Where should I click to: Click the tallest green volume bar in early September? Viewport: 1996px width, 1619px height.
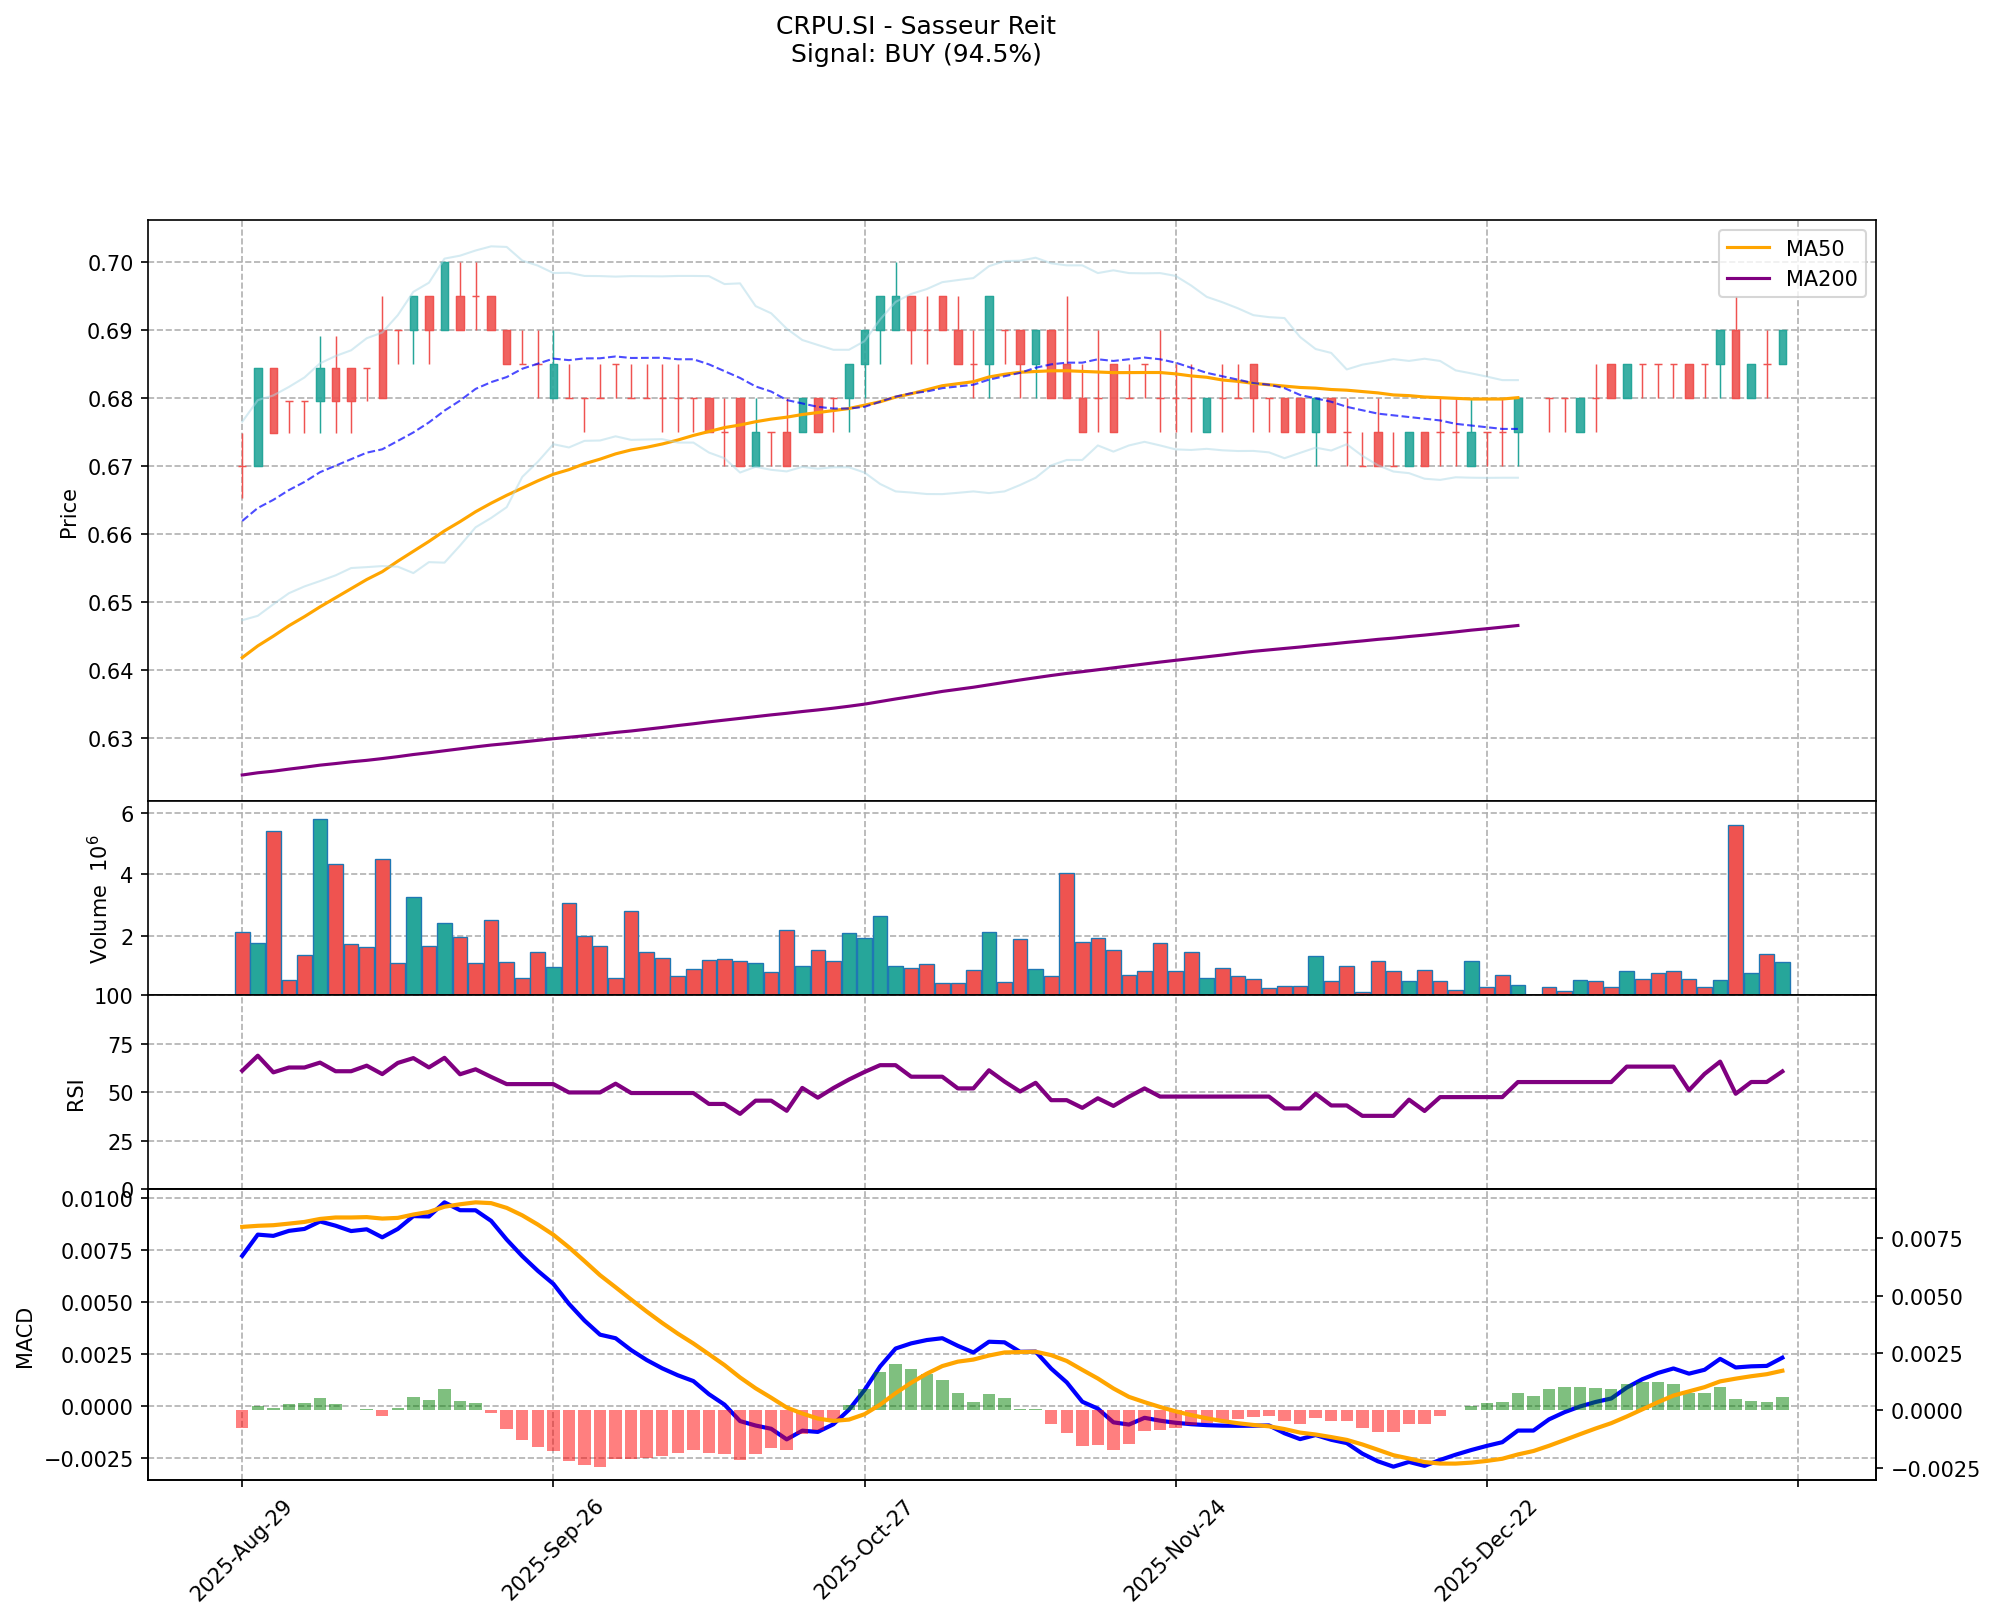pos(320,906)
